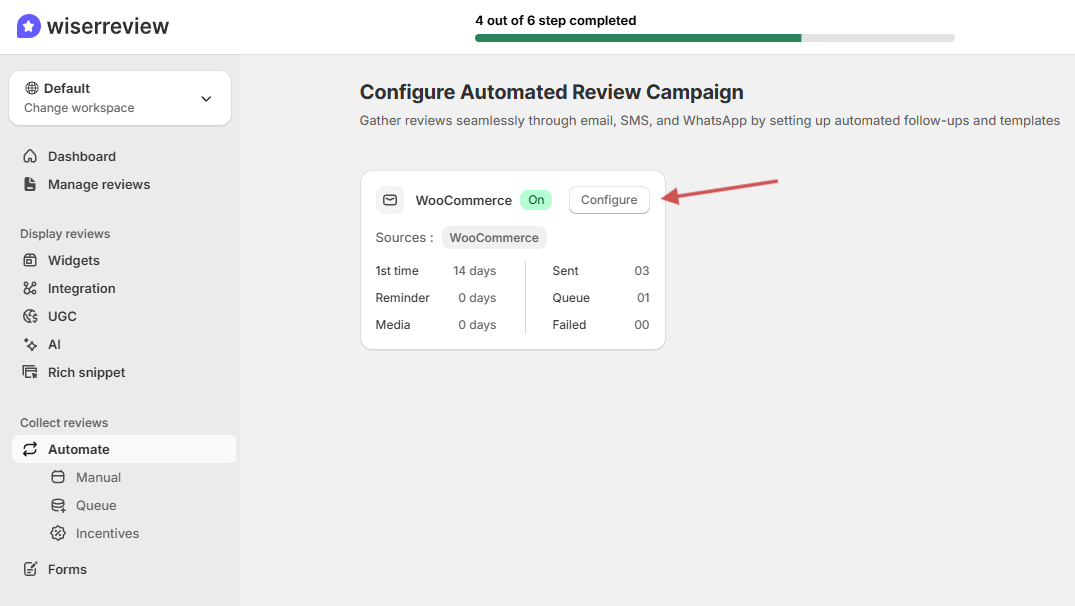Image resolution: width=1075 pixels, height=606 pixels.
Task: Click the UGC globe icon
Action: (x=30, y=316)
